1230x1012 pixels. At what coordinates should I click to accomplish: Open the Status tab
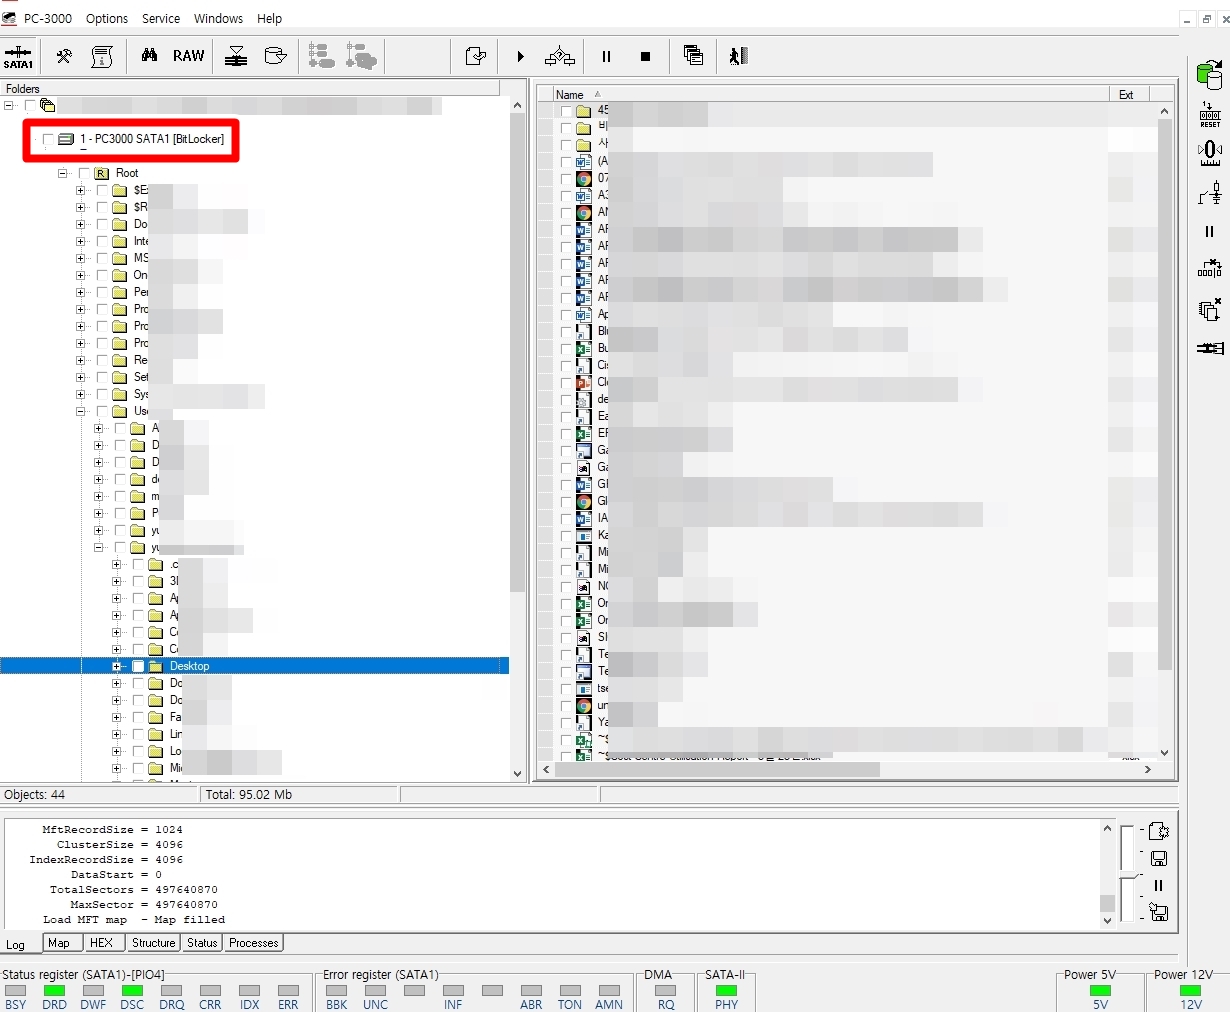pyautogui.click(x=202, y=942)
